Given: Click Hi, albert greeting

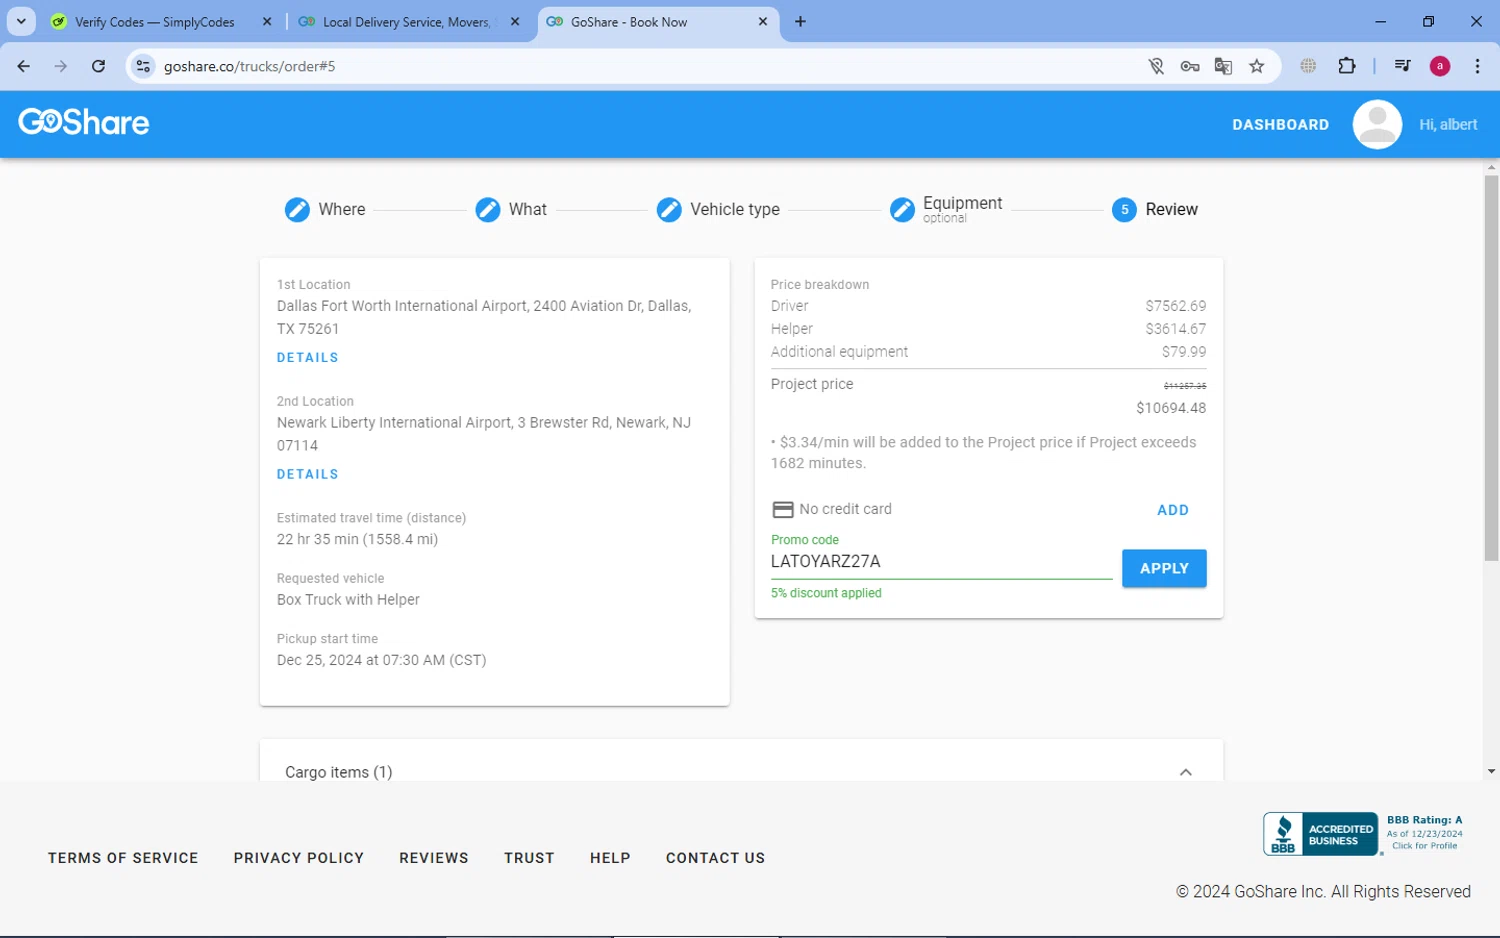Looking at the screenshot, I should coord(1448,124).
